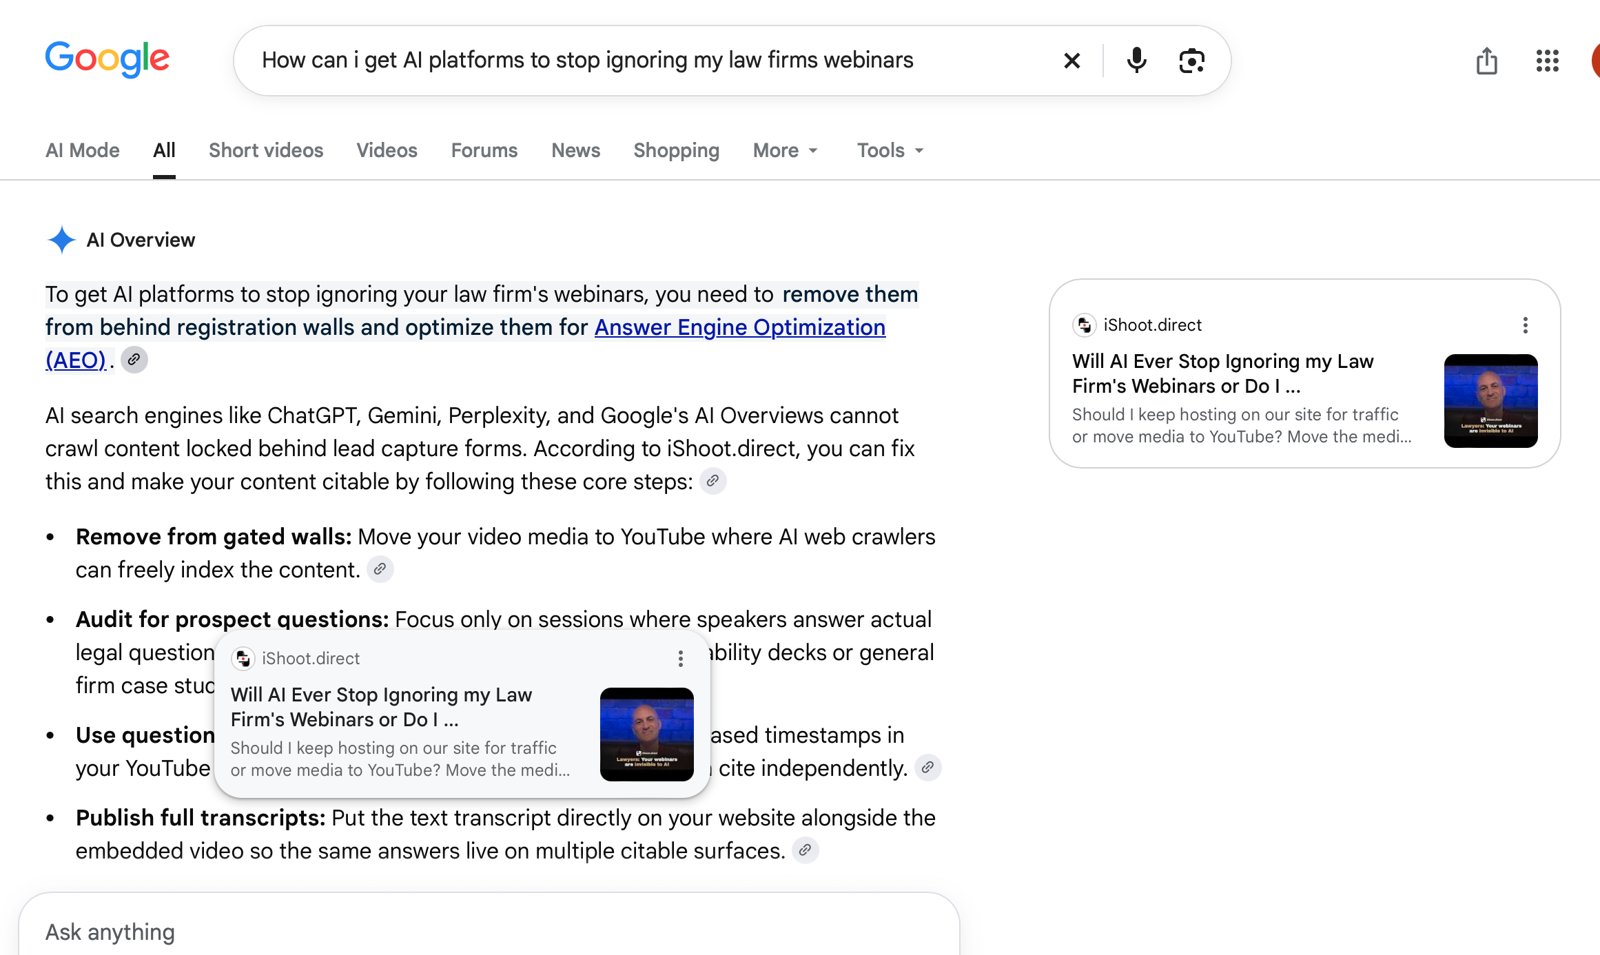The width and height of the screenshot is (1600, 955).
Task: Switch to the Forums tab
Action: tap(484, 150)
